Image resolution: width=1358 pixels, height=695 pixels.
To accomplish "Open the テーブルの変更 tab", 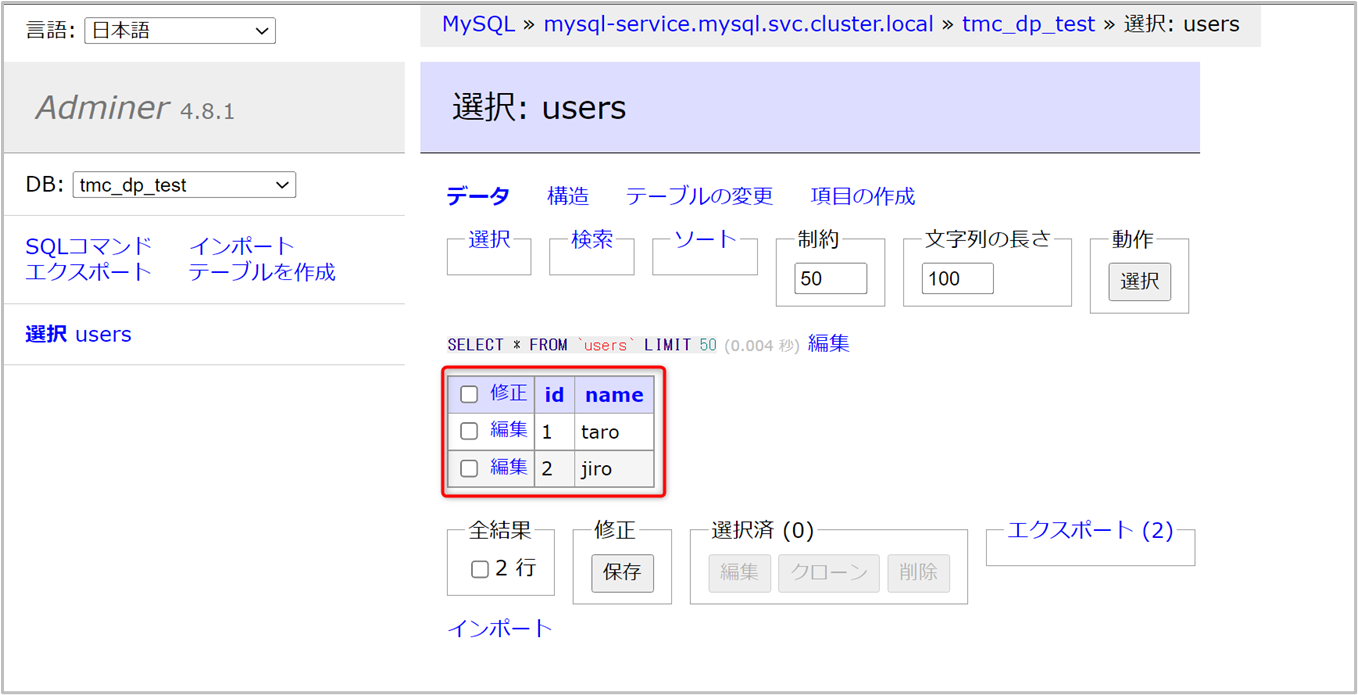I will click(x=699, y=196).
